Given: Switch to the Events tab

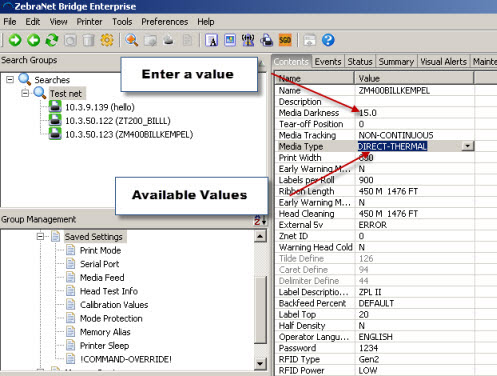Looking at the screenshot, I should (328, 62).
